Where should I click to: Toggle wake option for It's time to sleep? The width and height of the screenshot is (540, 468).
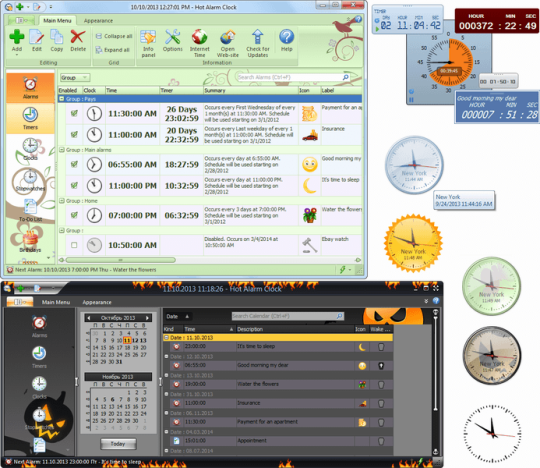pos(381,347)
